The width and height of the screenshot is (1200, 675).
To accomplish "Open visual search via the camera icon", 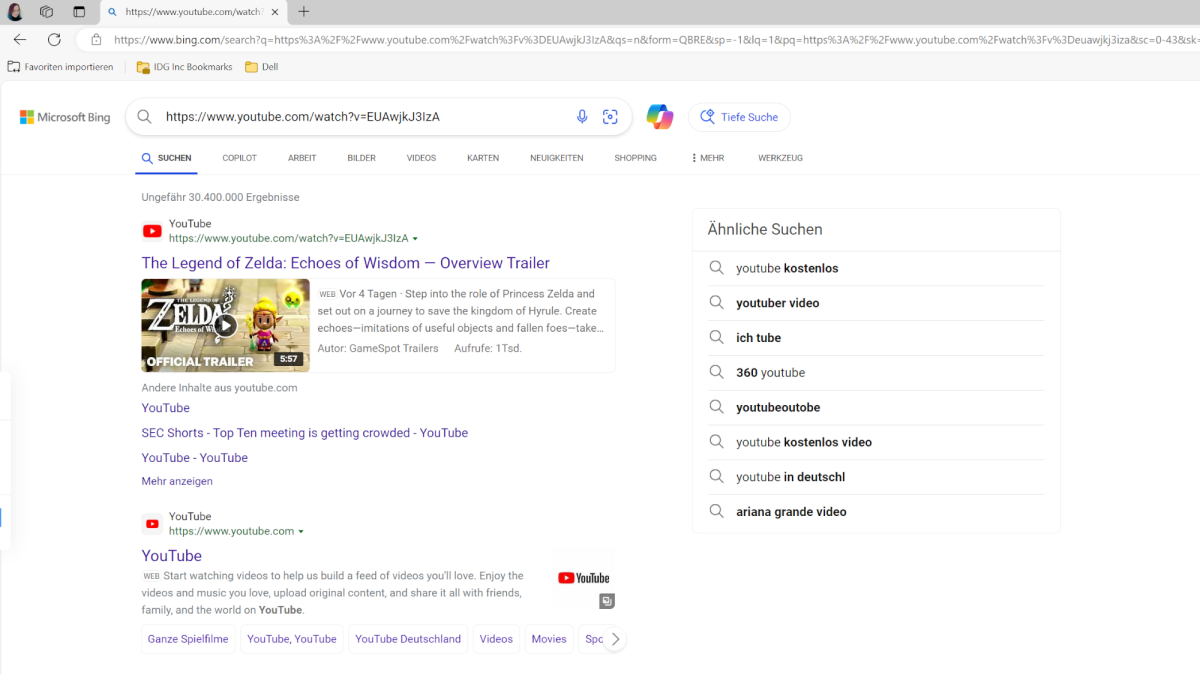I will point(610,116).
